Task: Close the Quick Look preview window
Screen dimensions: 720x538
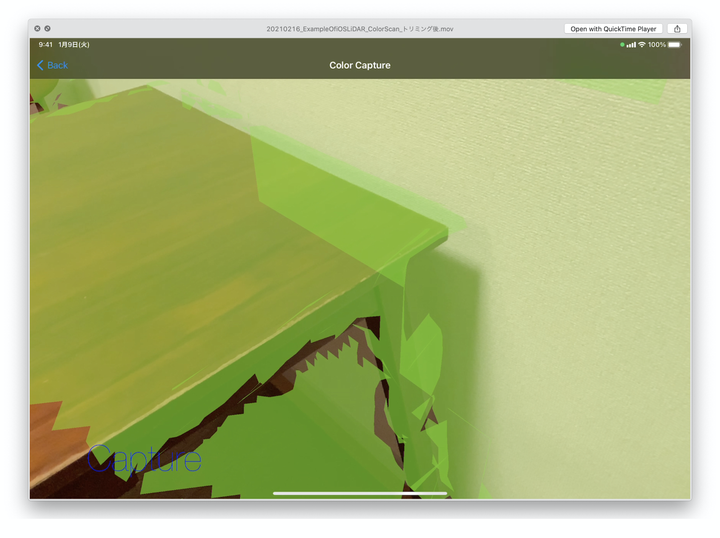Action: coord(37,28)
